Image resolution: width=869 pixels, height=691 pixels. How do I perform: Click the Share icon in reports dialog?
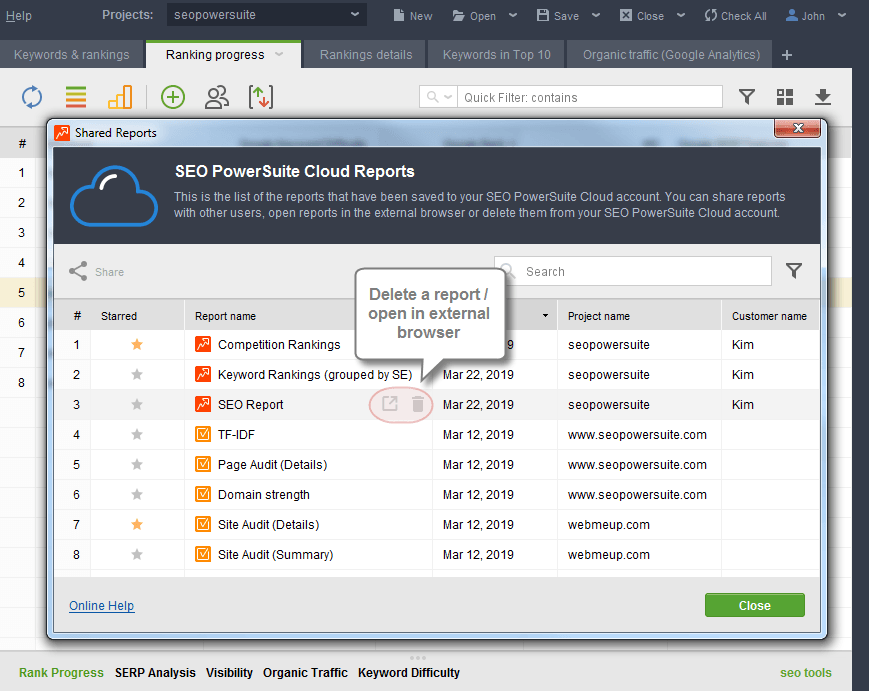pos(78,272)
